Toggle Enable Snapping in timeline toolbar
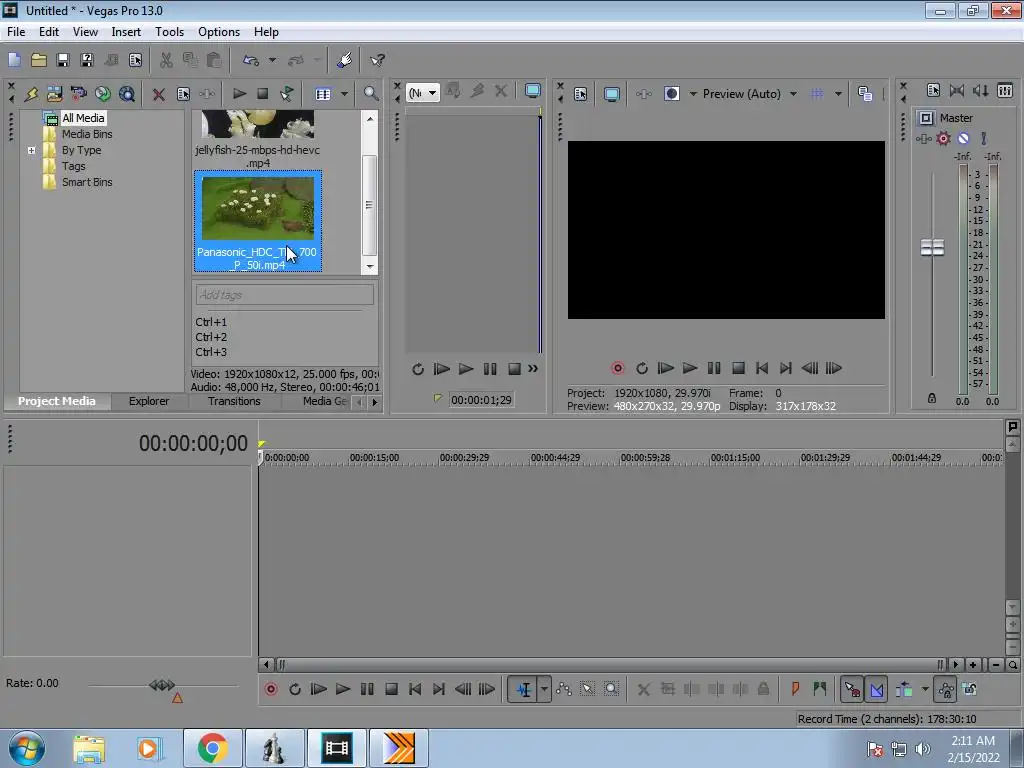The width and height of the screenshot is (1024, 768). 851,689
